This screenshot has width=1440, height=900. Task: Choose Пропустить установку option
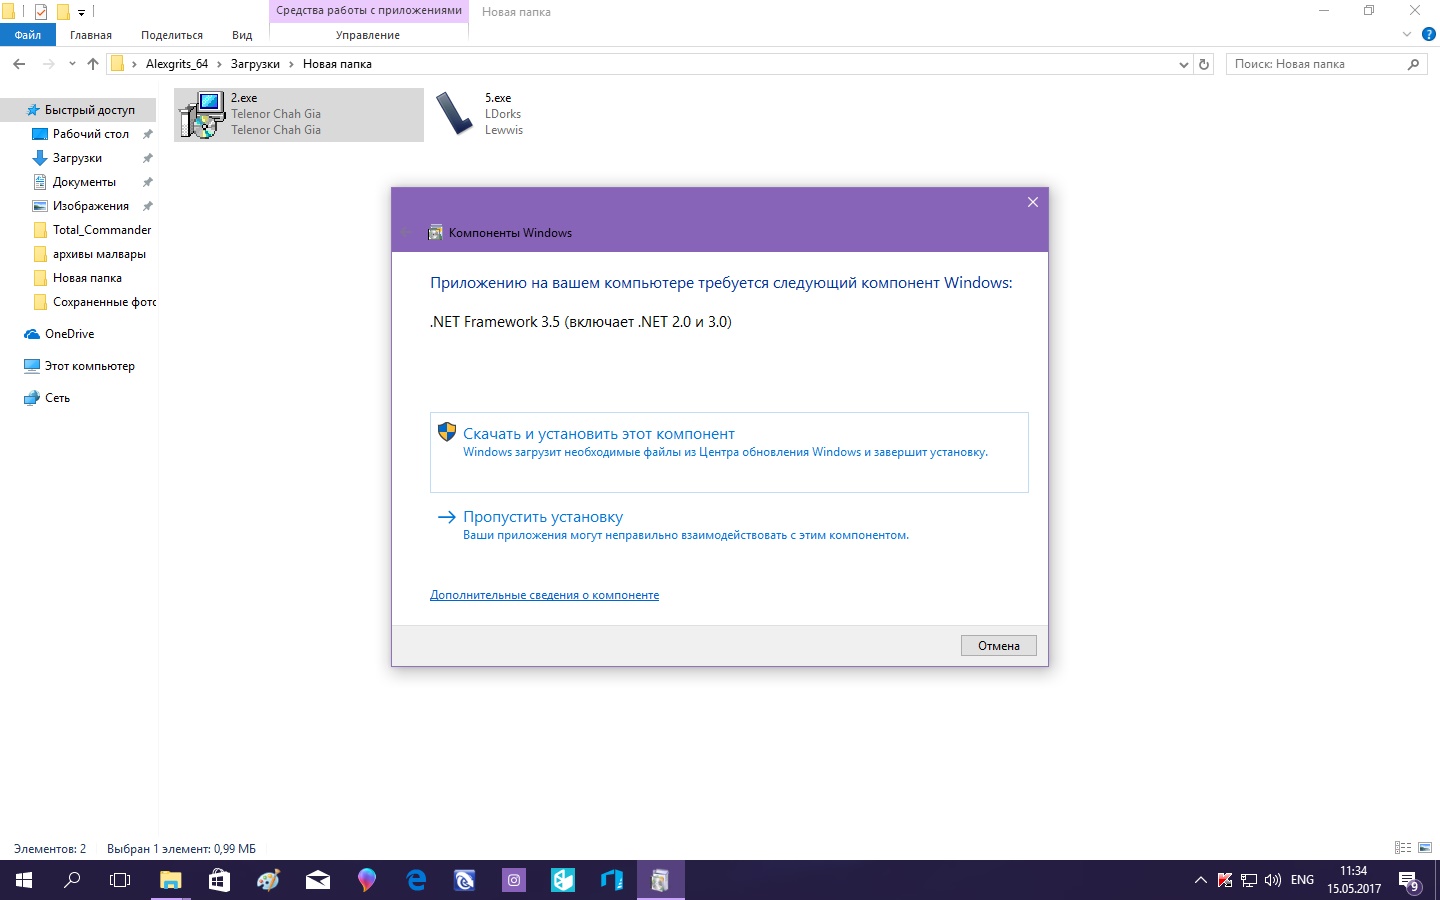[x=729, y=525]
